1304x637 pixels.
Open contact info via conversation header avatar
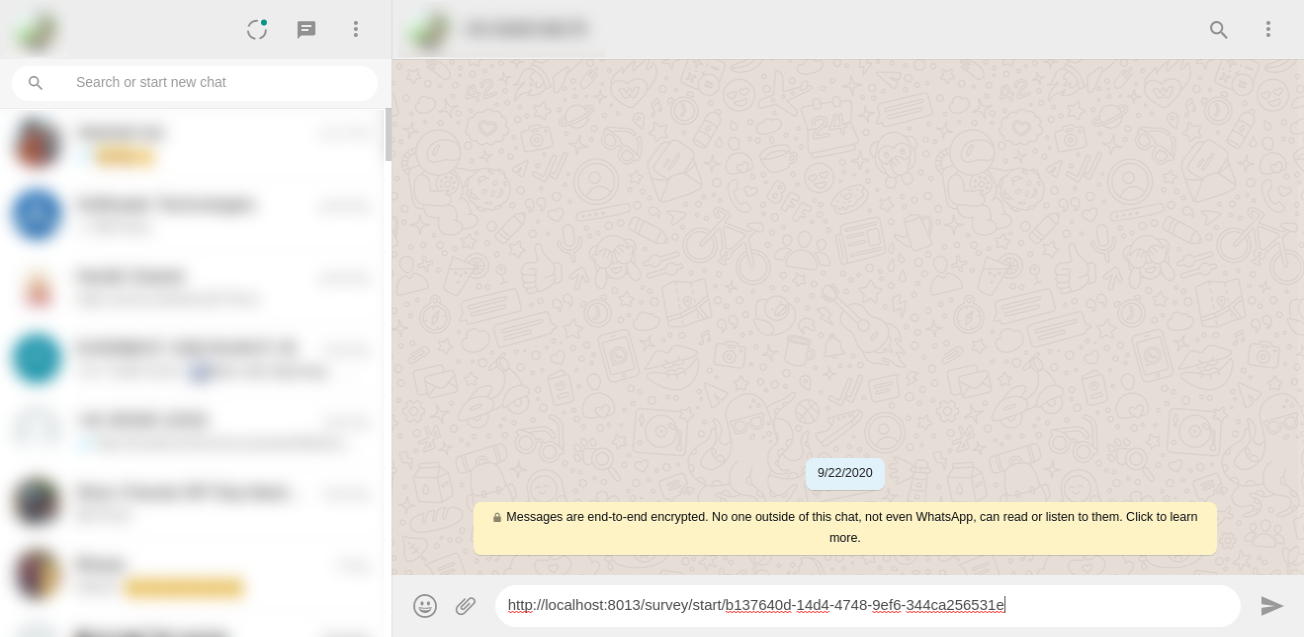coord(429,30)
